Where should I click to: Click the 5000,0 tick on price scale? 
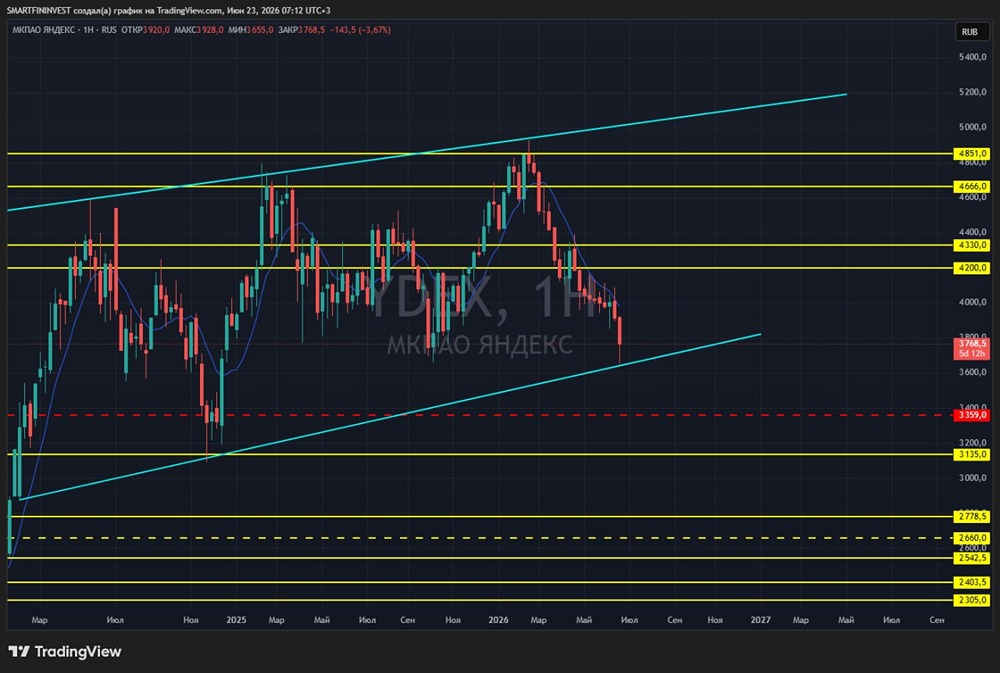[x=973, y=127]
